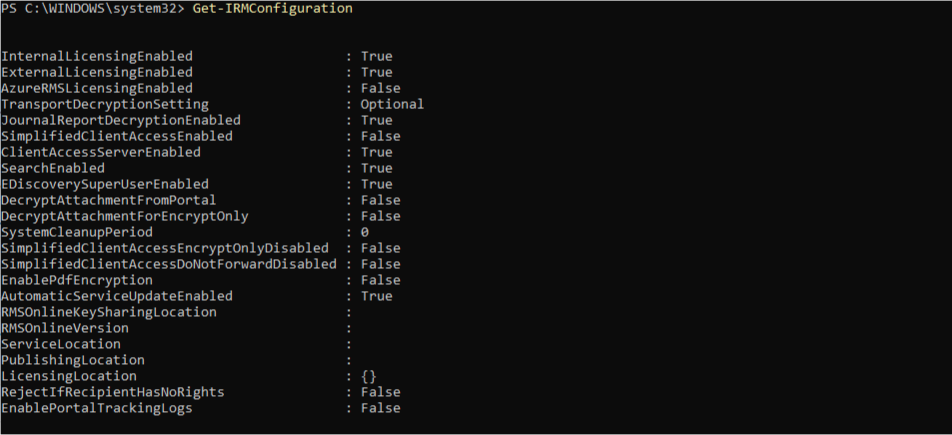Click the True value beside ClientAccessServerEnabled
This screenshot has height=435, width=952.
[x=376, y=152]
